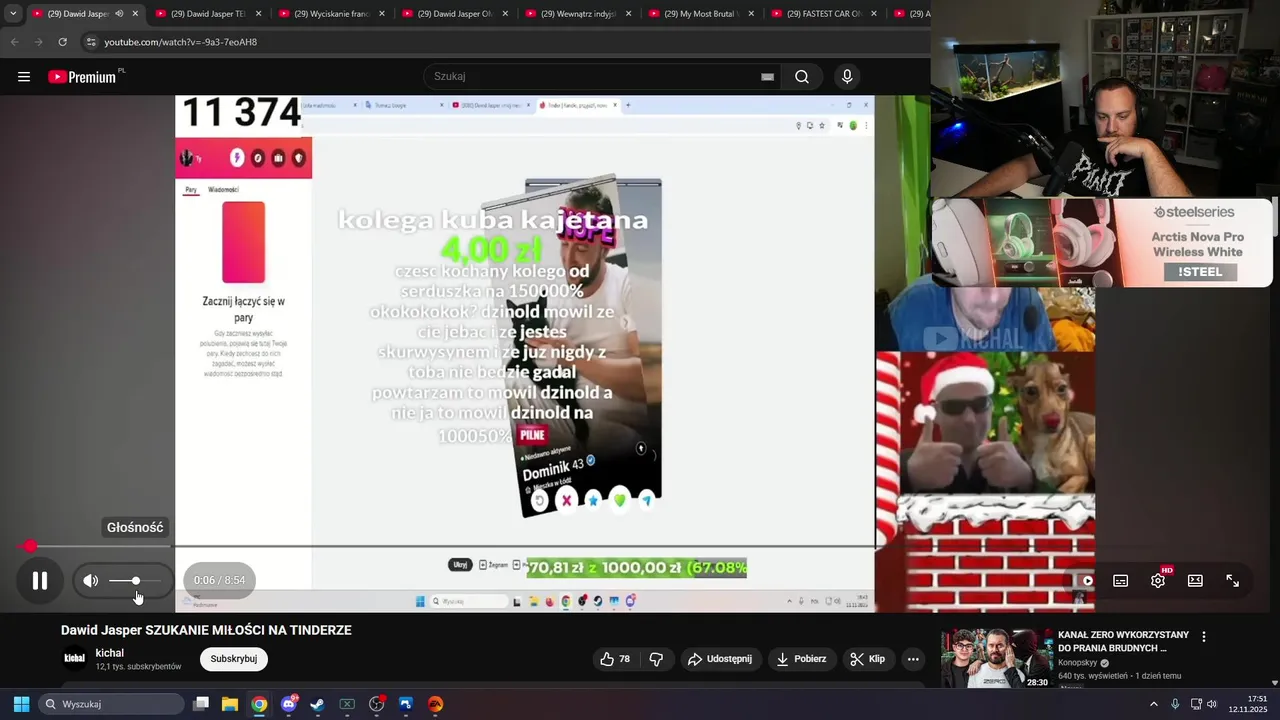Create a clip with Klip button

[867, 659]
